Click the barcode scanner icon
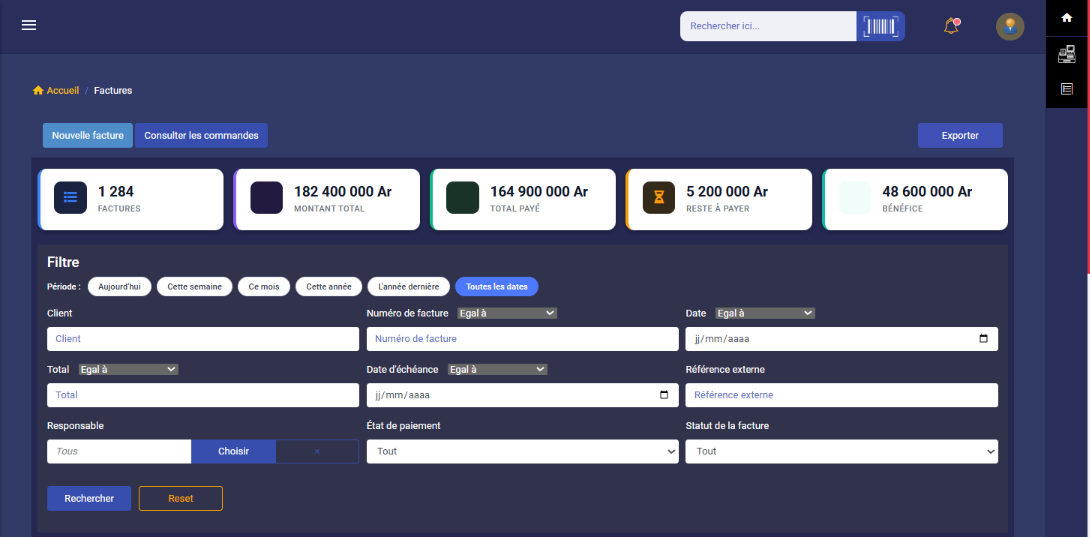1090x537 pixels. (880, 26)
